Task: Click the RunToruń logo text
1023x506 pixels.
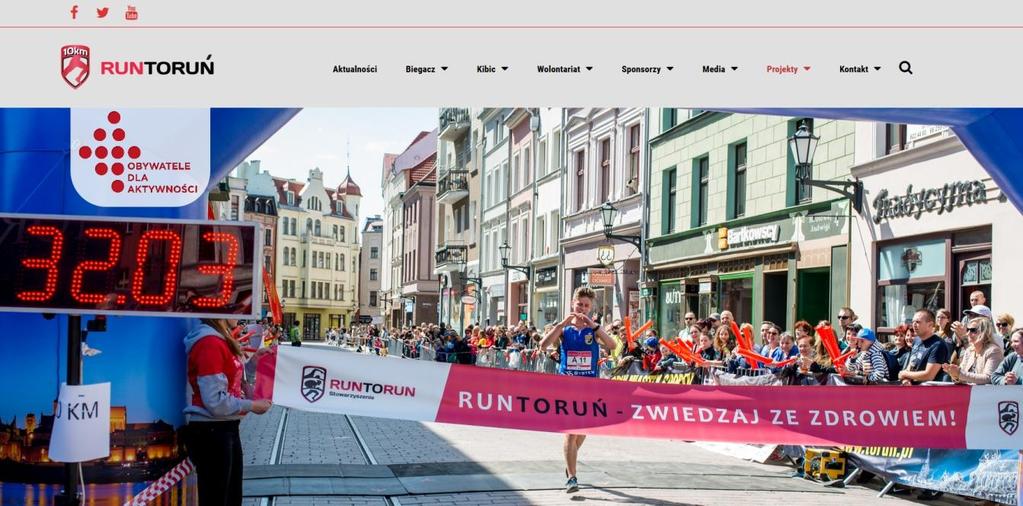Action: click(x=157, y=67)
